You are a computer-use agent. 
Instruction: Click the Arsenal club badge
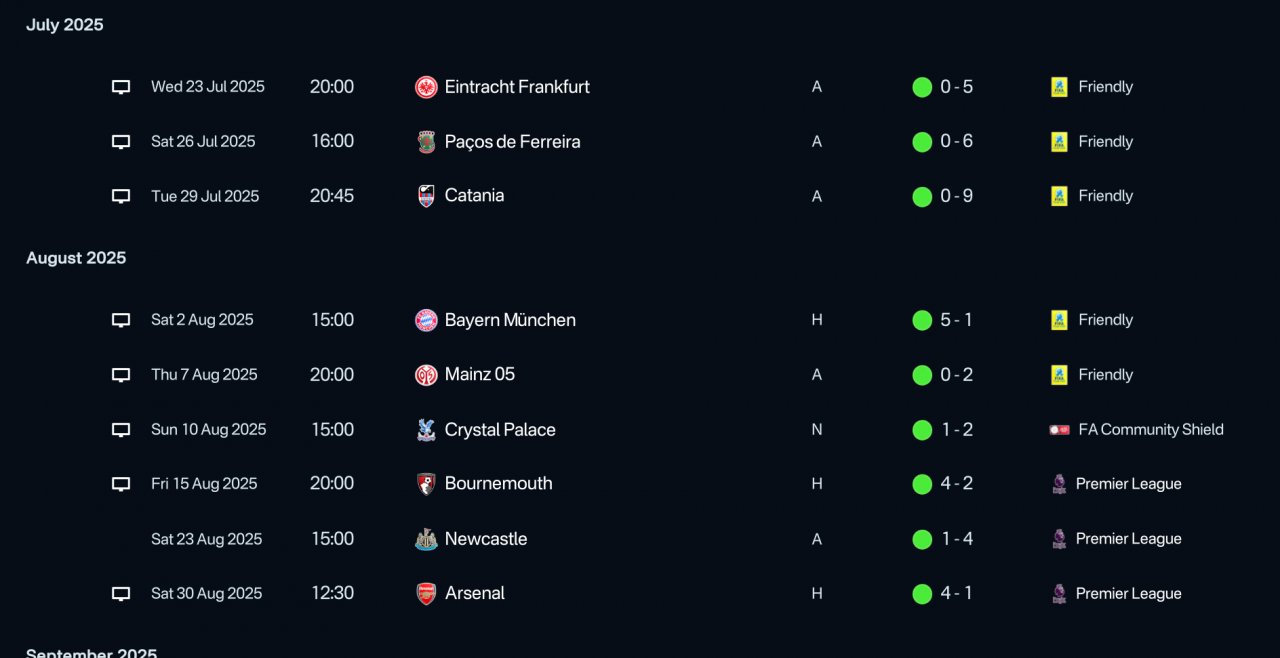pos(426,594)
